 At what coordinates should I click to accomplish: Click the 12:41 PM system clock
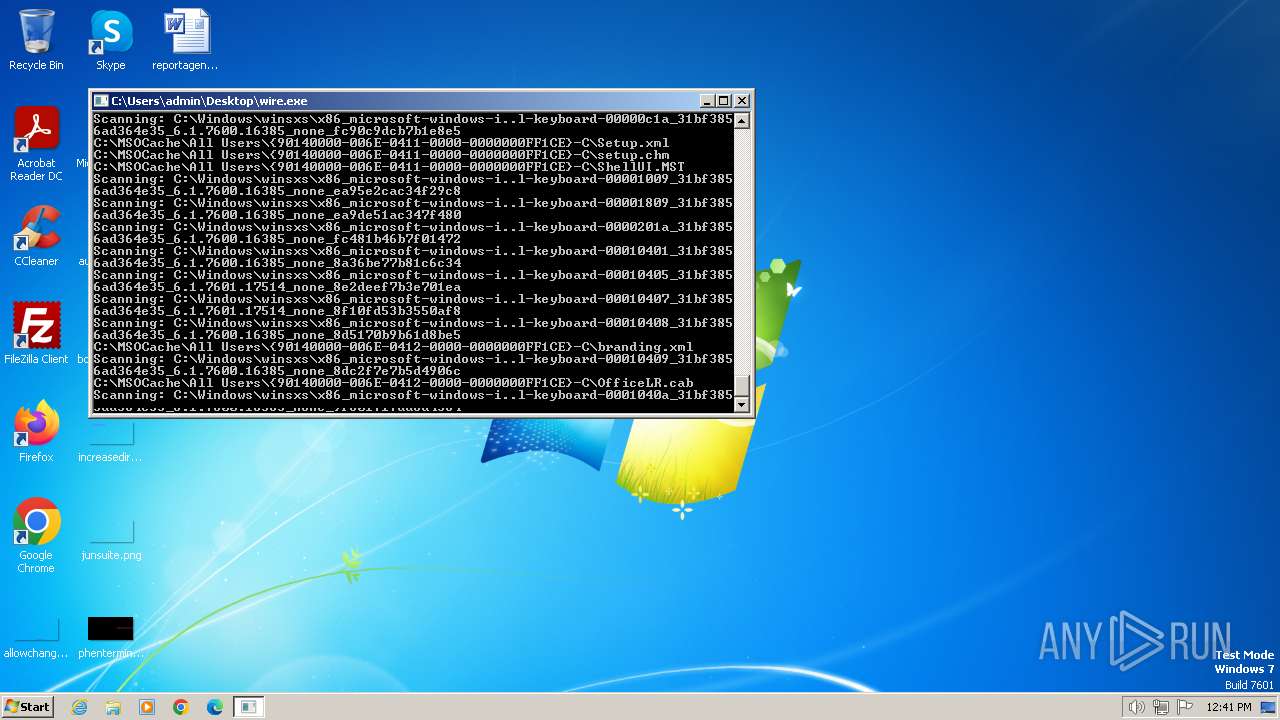point(1229,707)
